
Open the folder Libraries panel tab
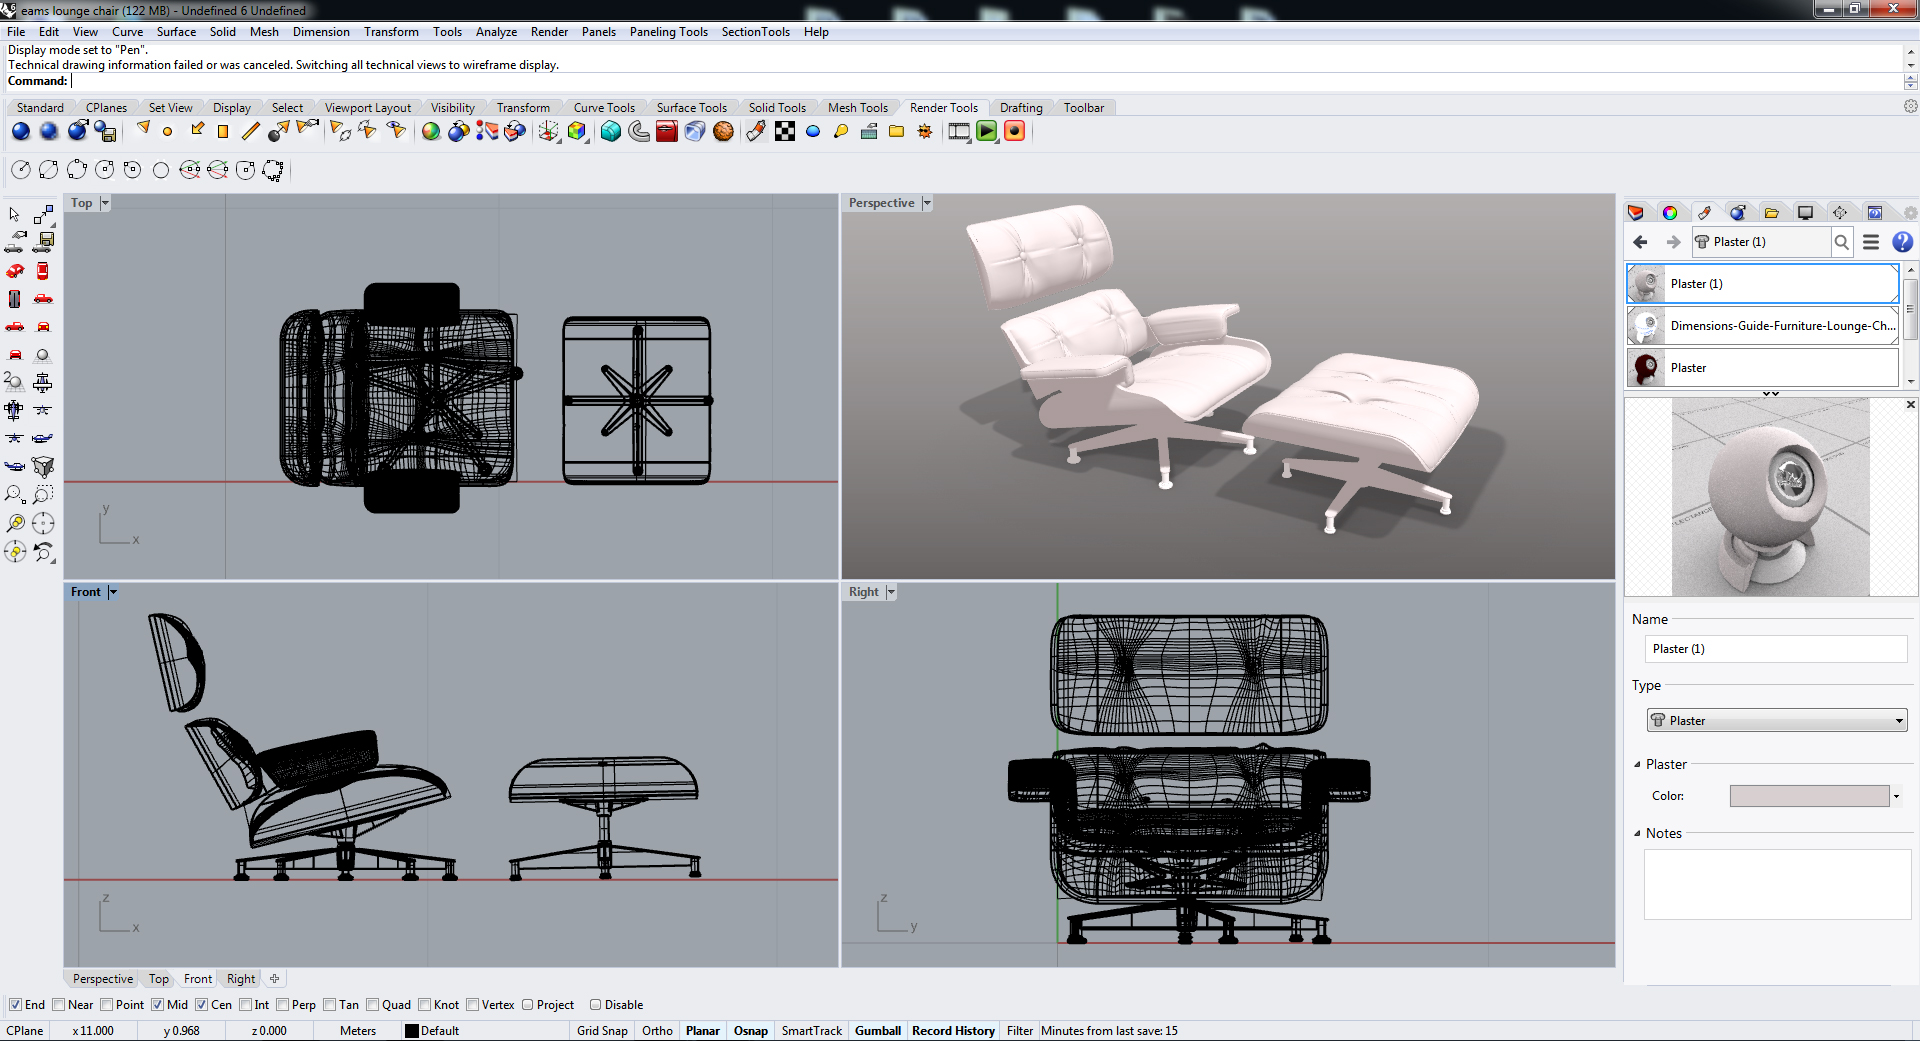tap(1772, 212)
